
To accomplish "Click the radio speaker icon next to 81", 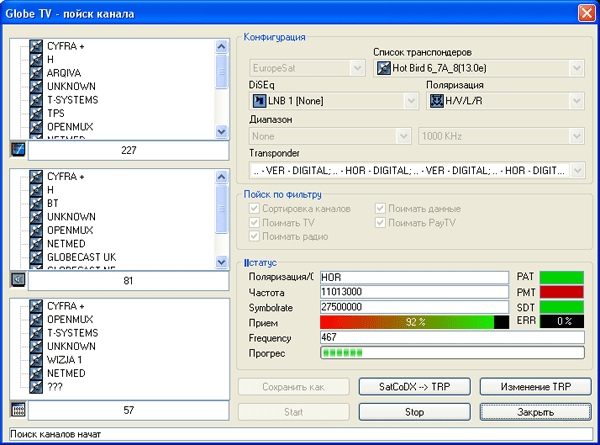I will [x=18, y=280].
